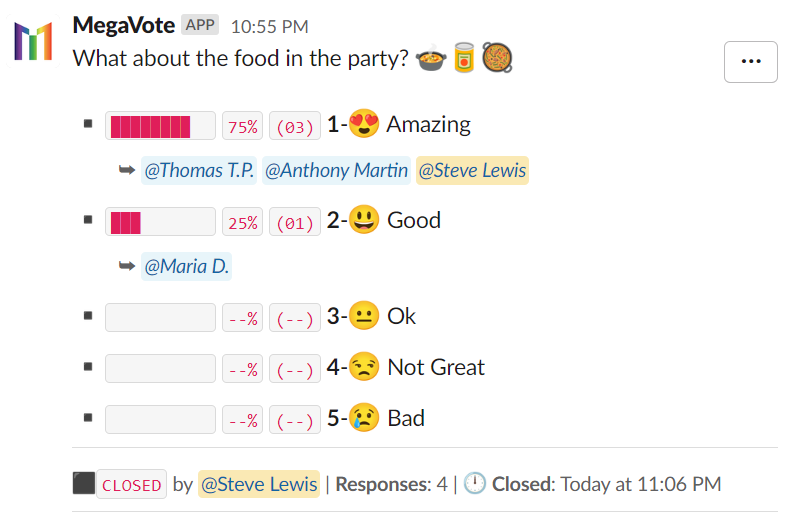Click the pot of food emoji
This screenshot has width=795, height=522.
pos(431,57)
